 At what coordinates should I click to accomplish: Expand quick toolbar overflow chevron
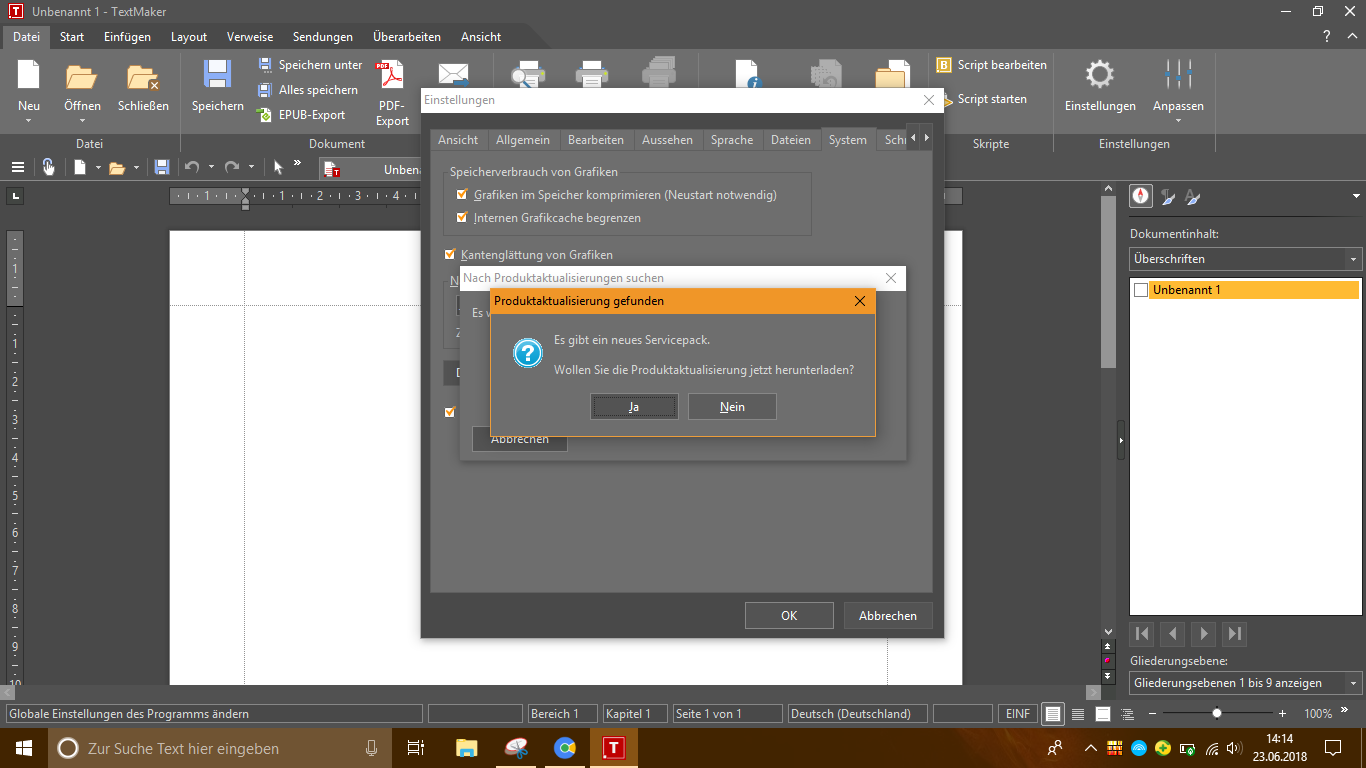(x=297, y=163)
